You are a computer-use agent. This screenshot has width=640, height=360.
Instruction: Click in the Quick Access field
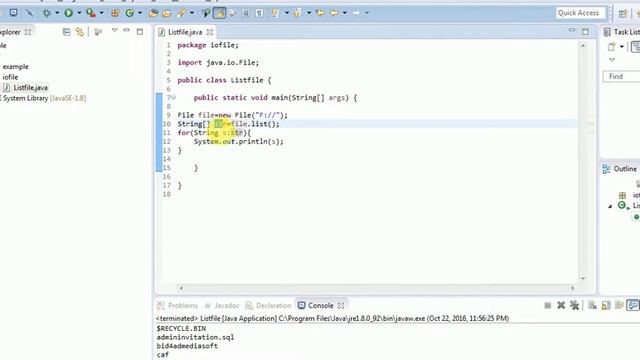click(580, 13)
